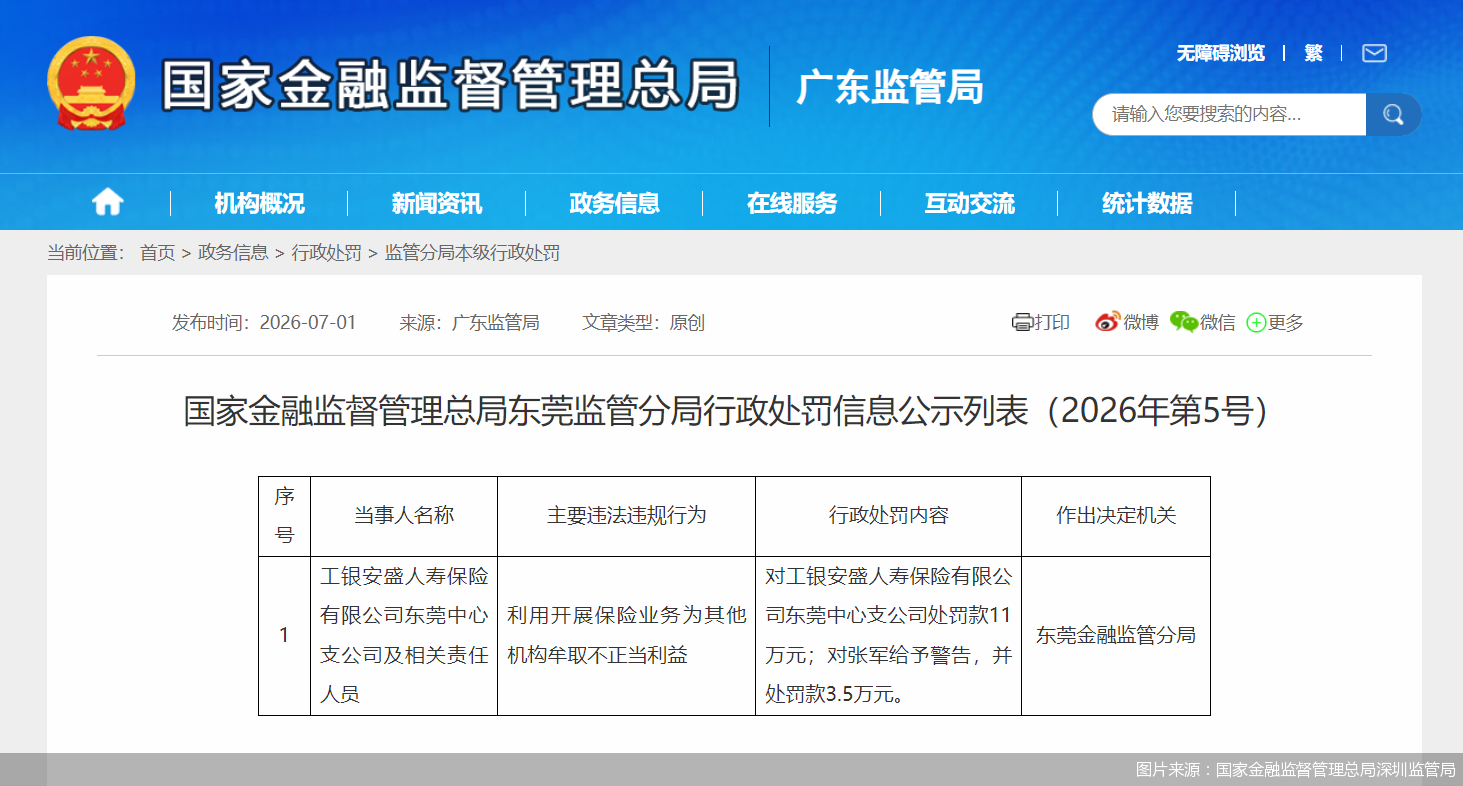This screenshot has width=1463, height=786.
Task: Click 微博 share label
Action: pyautogui.click(x=1141, y=322)
